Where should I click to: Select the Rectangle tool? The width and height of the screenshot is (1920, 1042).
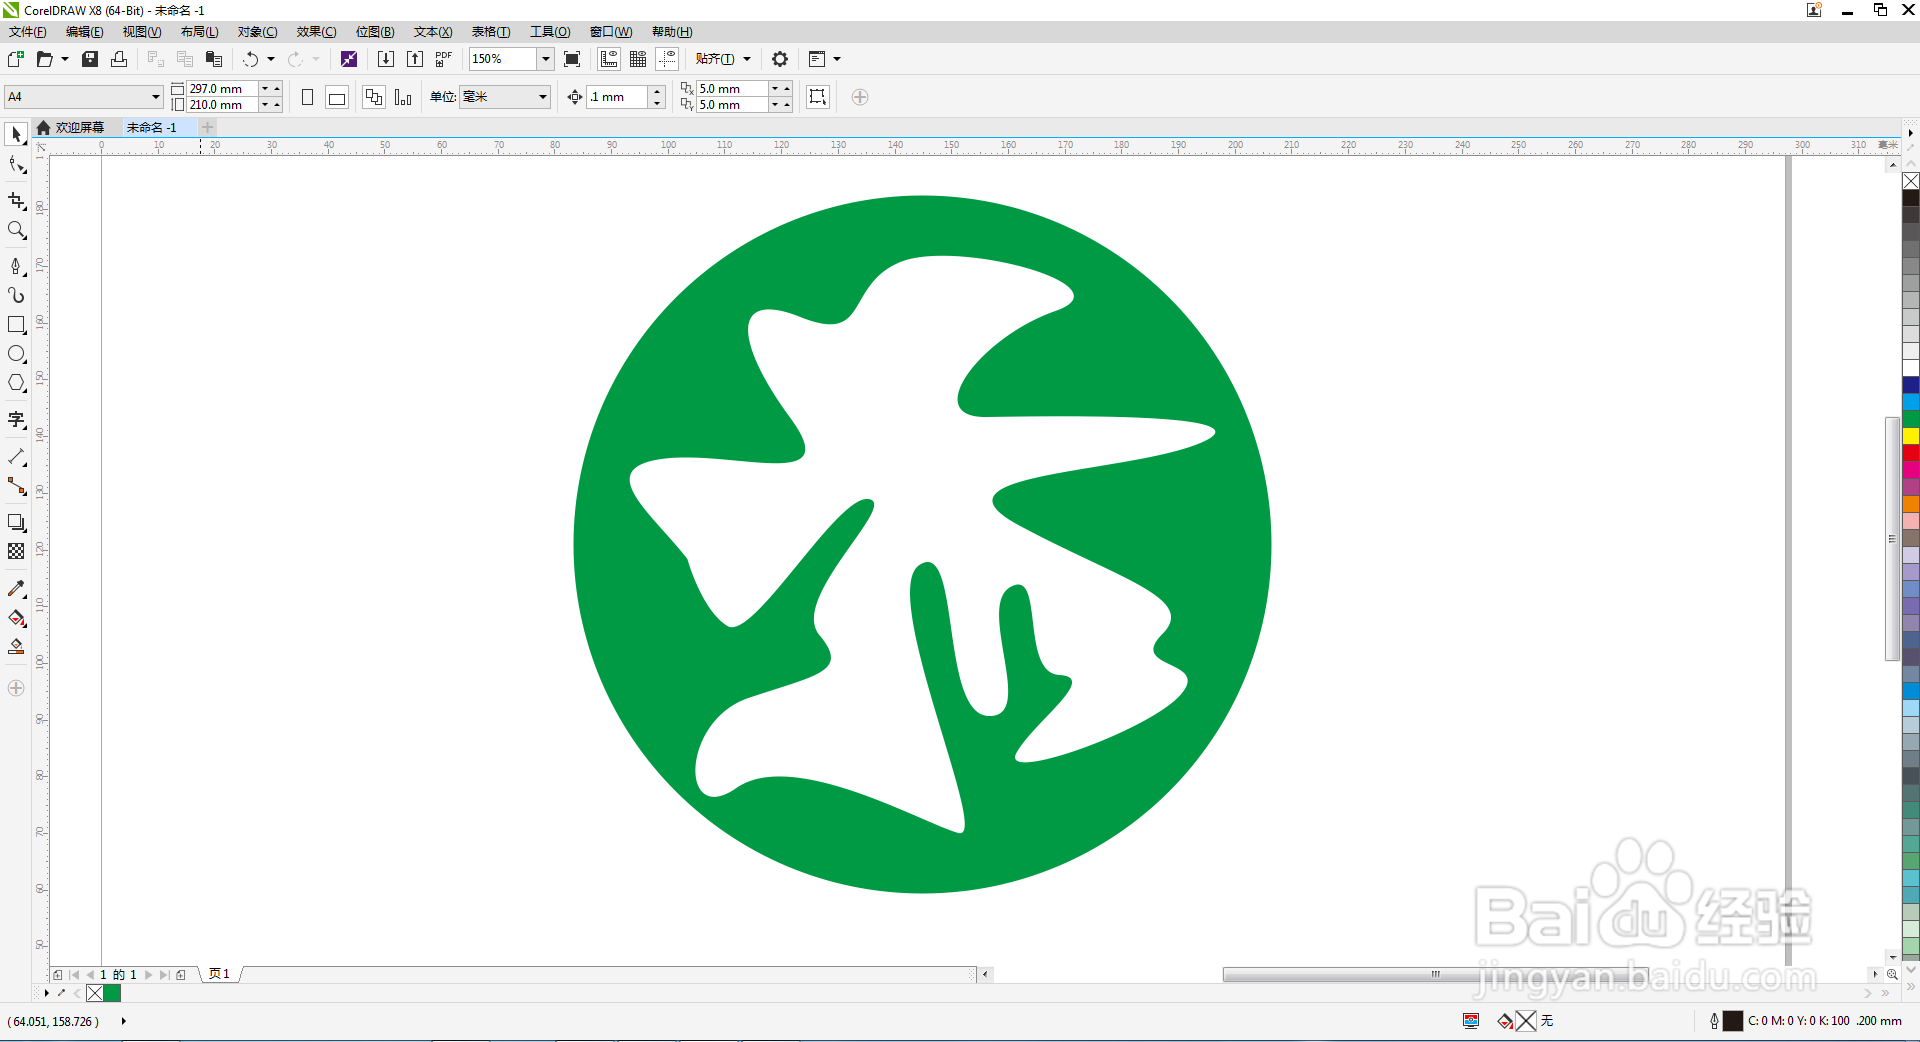(x=16, y=325)
